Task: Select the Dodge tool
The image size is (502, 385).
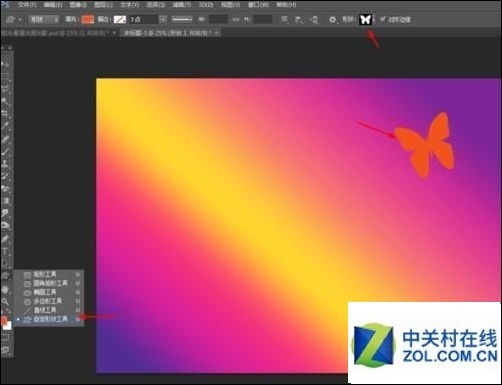Action: [x=5, y=226]
